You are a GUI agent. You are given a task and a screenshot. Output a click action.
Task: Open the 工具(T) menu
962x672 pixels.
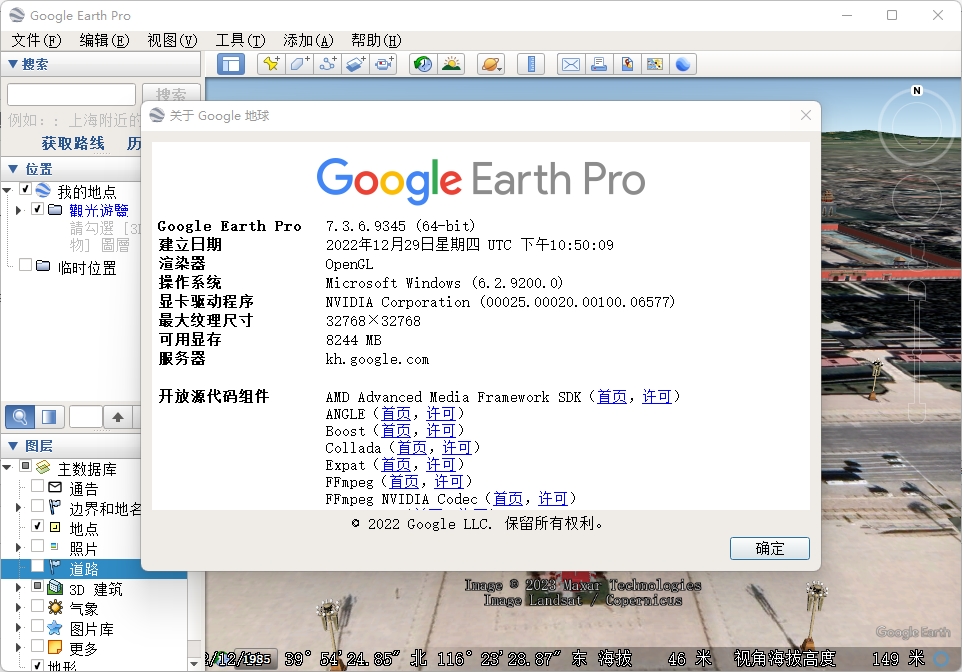pos(240,40)
